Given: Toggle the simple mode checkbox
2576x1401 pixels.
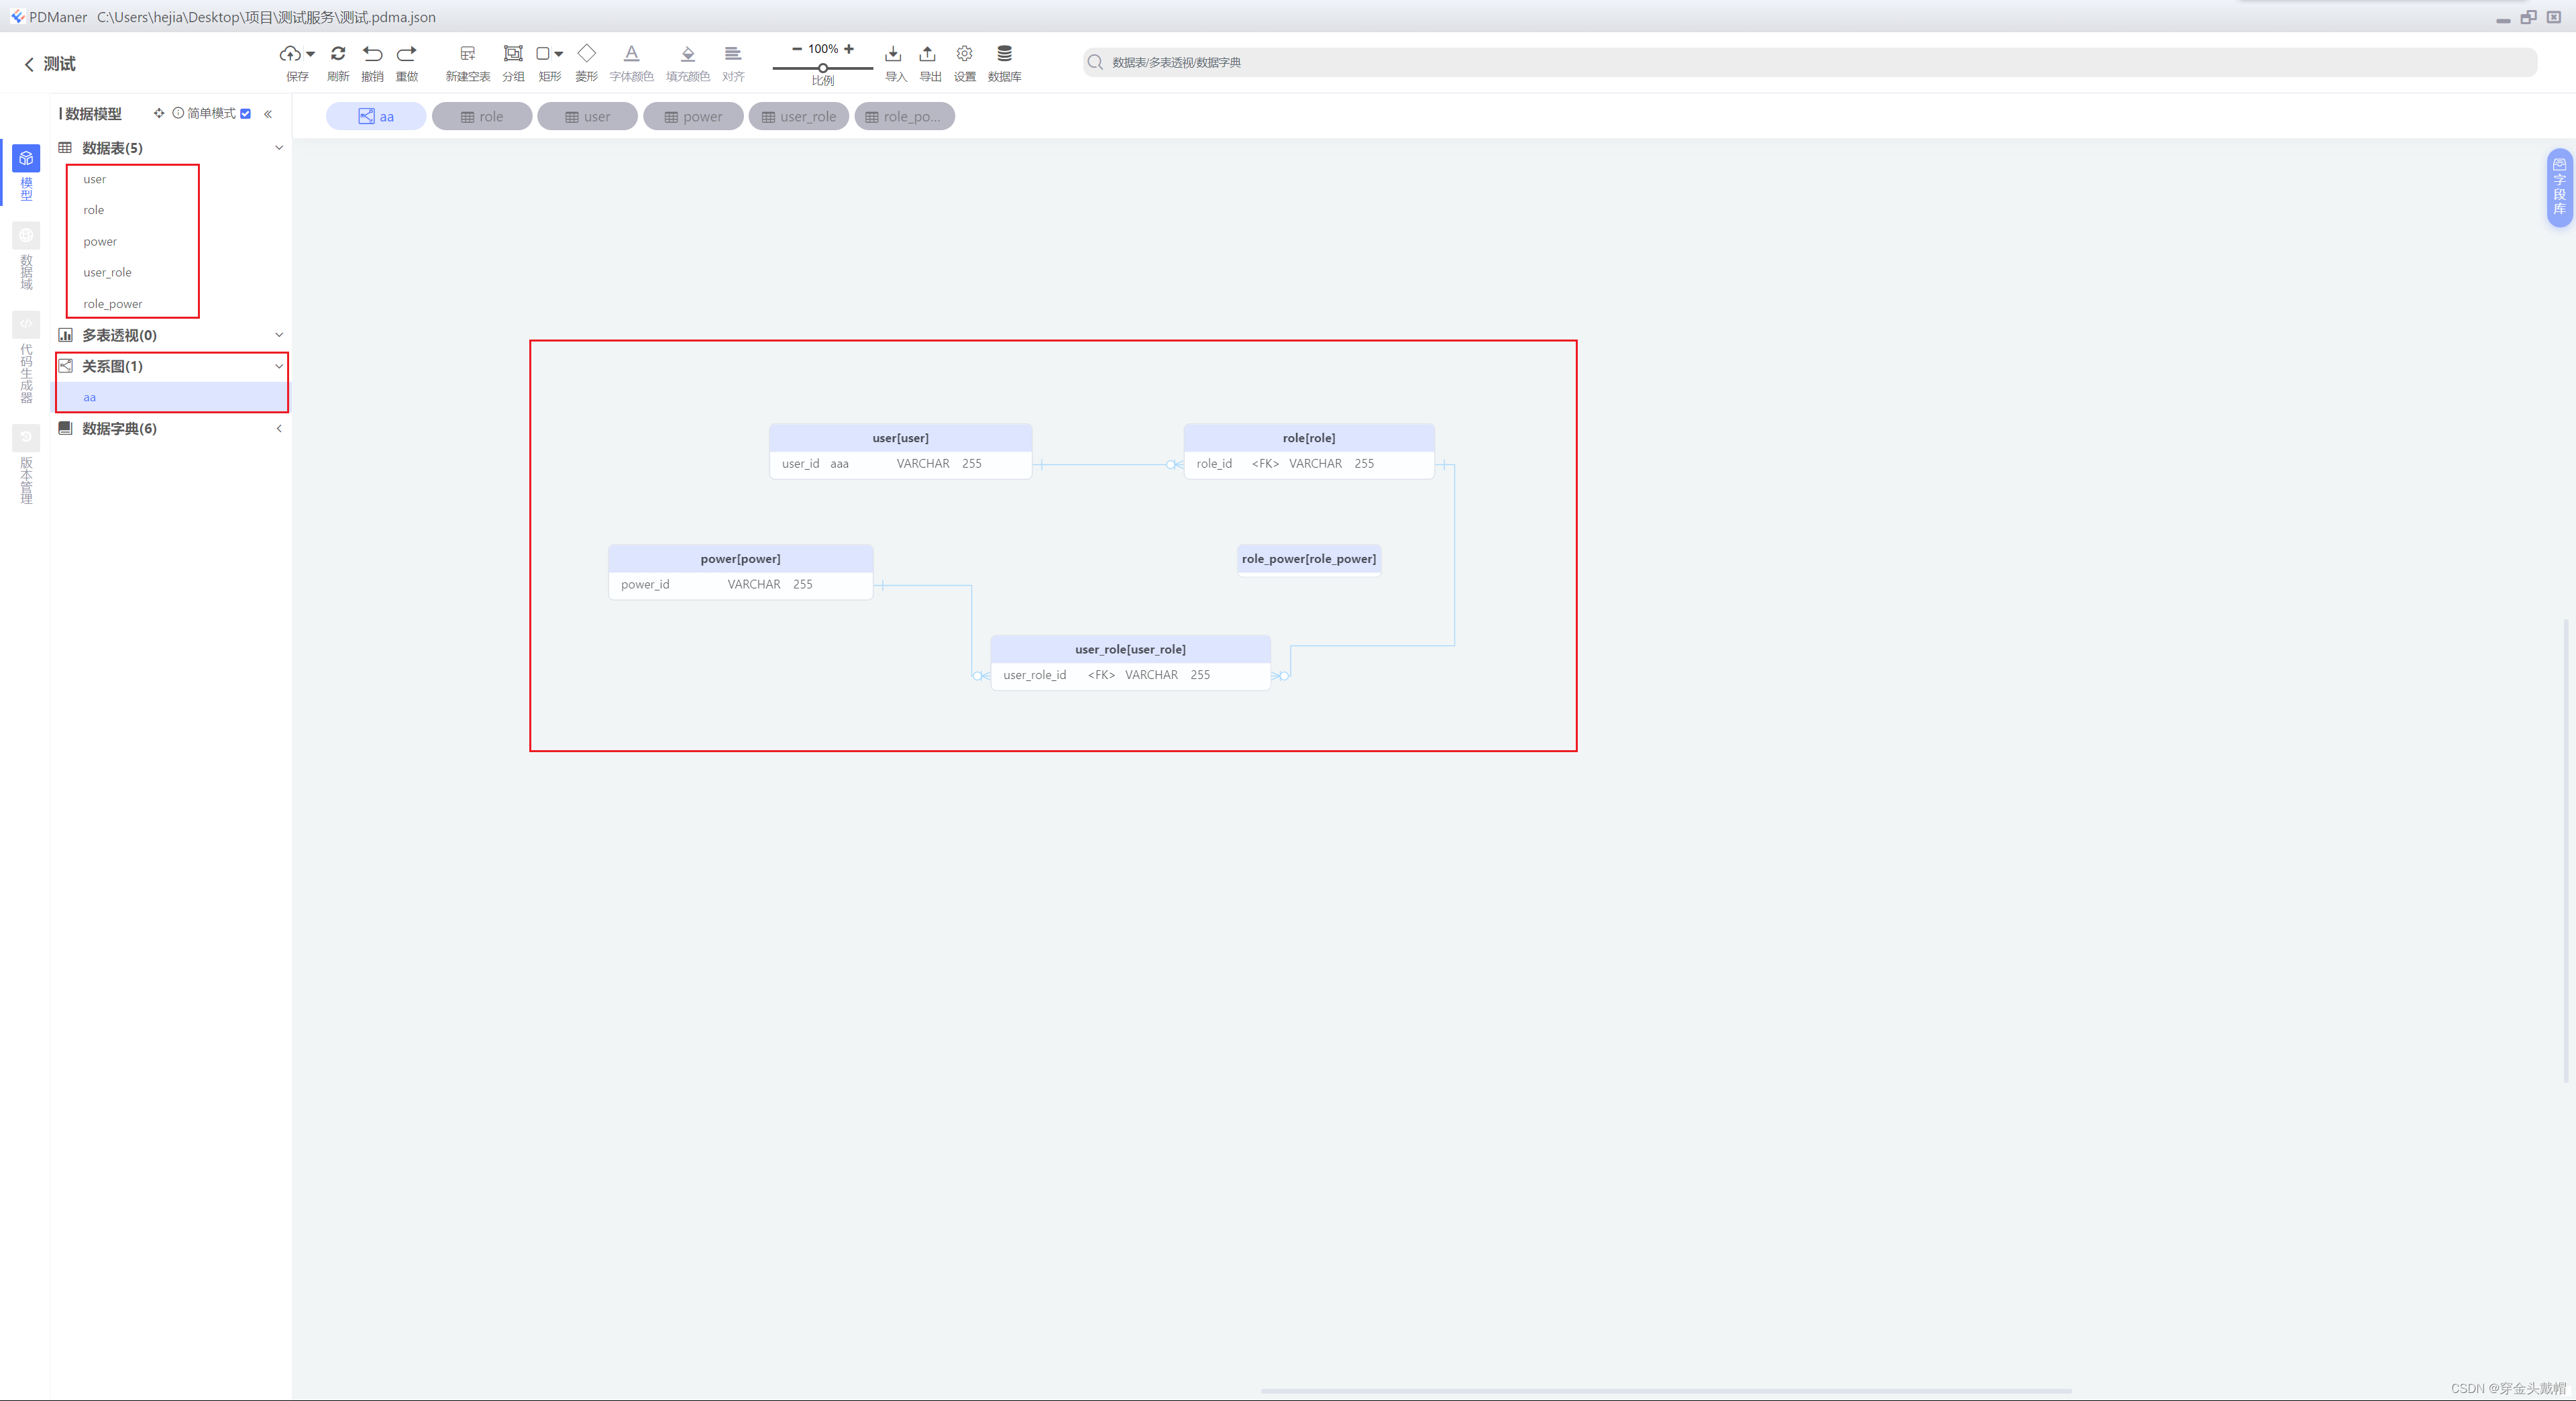Looking at the screenshot, I should click(x=246, y=114).
